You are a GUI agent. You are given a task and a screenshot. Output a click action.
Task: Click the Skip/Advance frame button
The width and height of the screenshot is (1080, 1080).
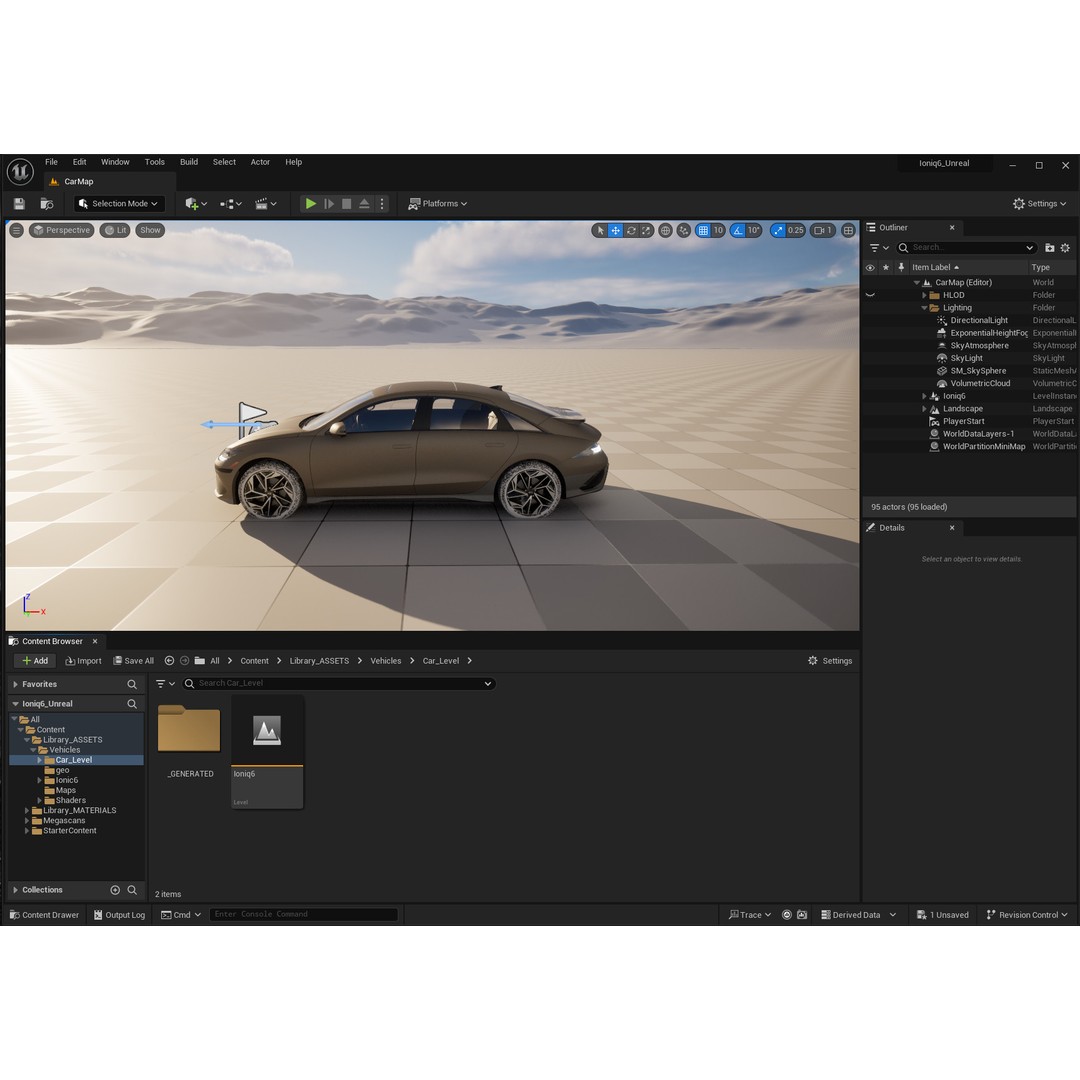(x=329, y=204)
